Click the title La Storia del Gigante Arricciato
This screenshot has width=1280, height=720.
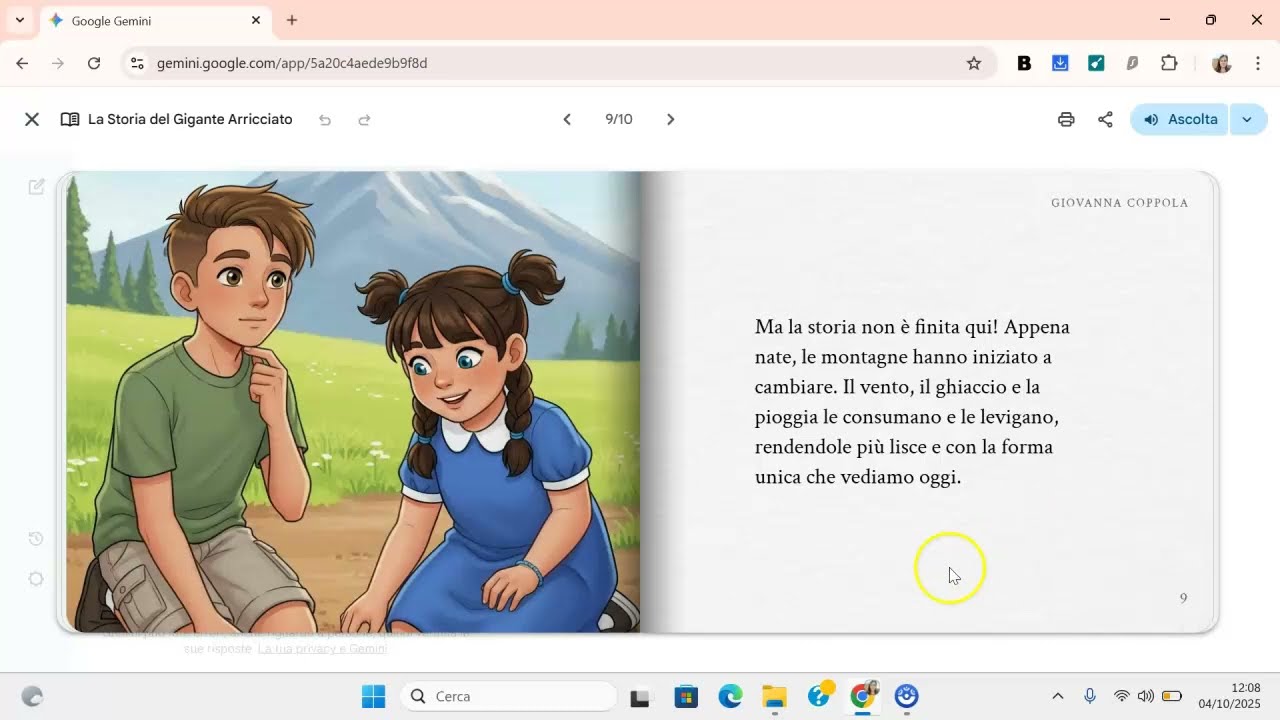(x=190, y=119)
